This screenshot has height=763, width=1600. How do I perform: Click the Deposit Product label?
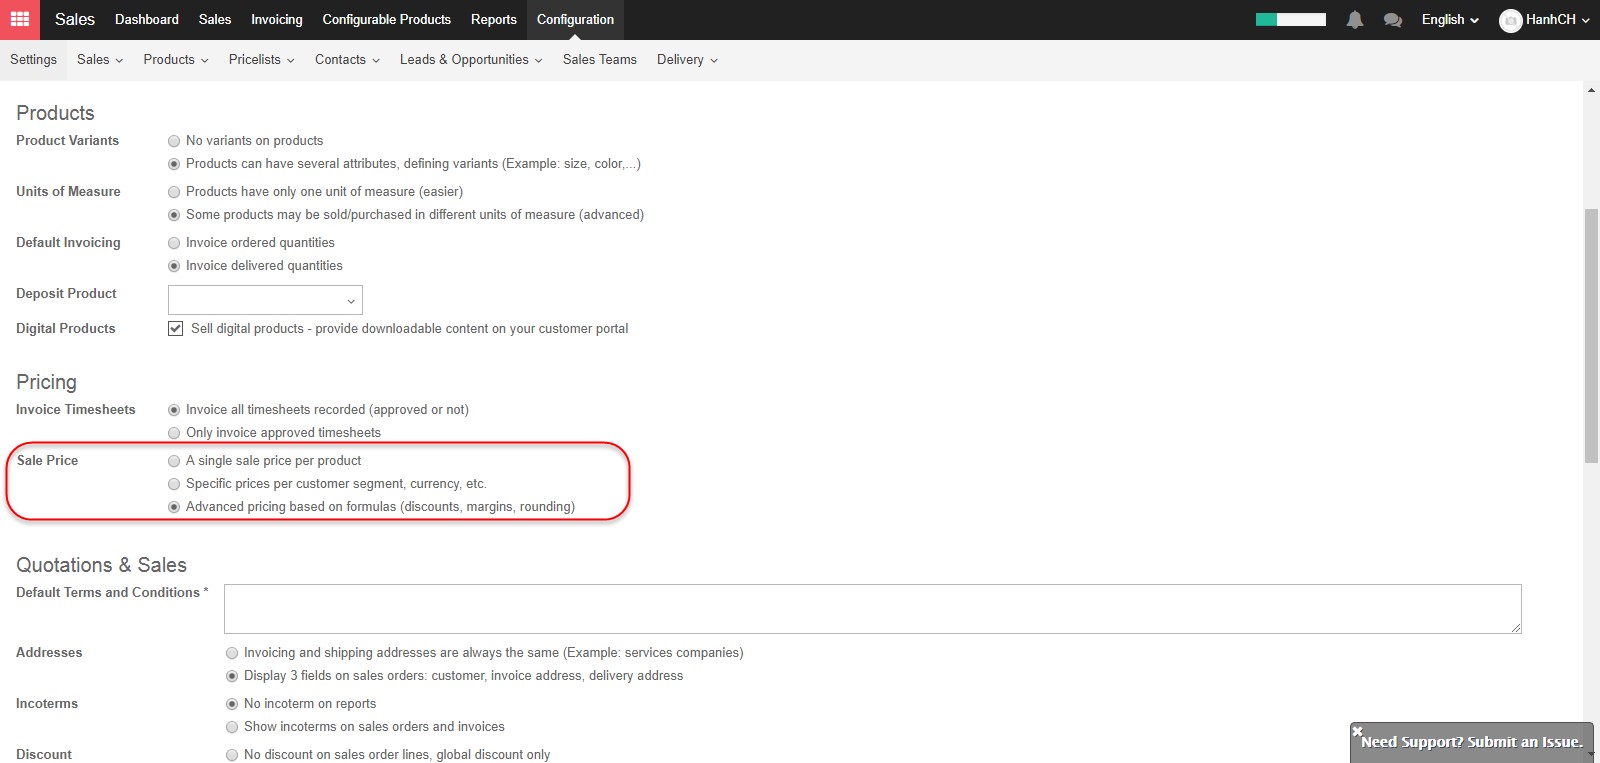pyautogui.click(x=66, y=294)
